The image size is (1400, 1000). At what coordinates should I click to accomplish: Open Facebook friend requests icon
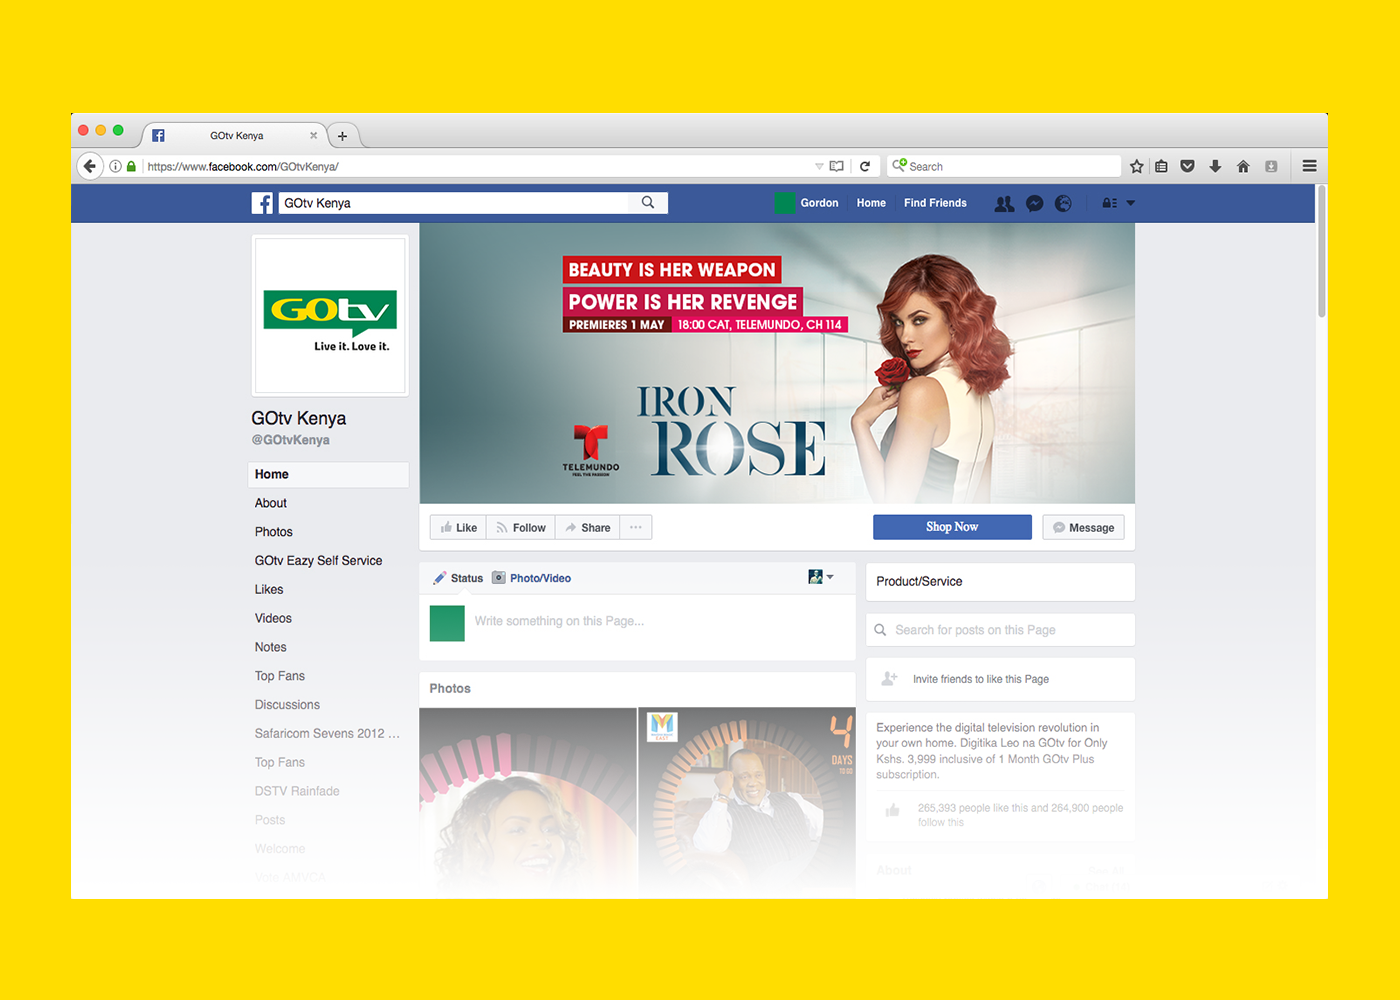(1004, 203)
